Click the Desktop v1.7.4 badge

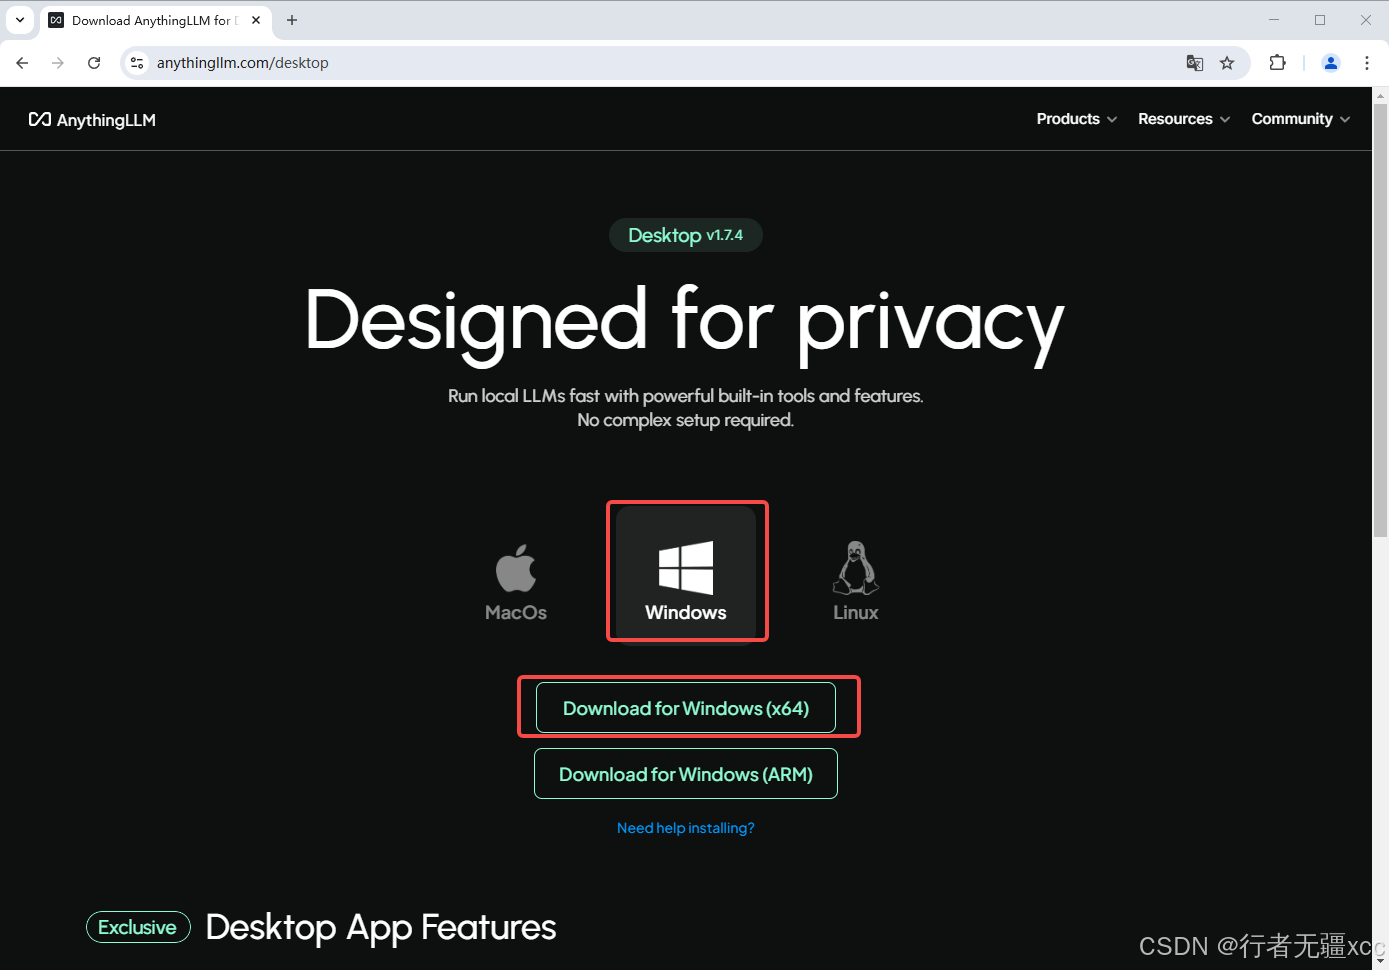[686, 235]
